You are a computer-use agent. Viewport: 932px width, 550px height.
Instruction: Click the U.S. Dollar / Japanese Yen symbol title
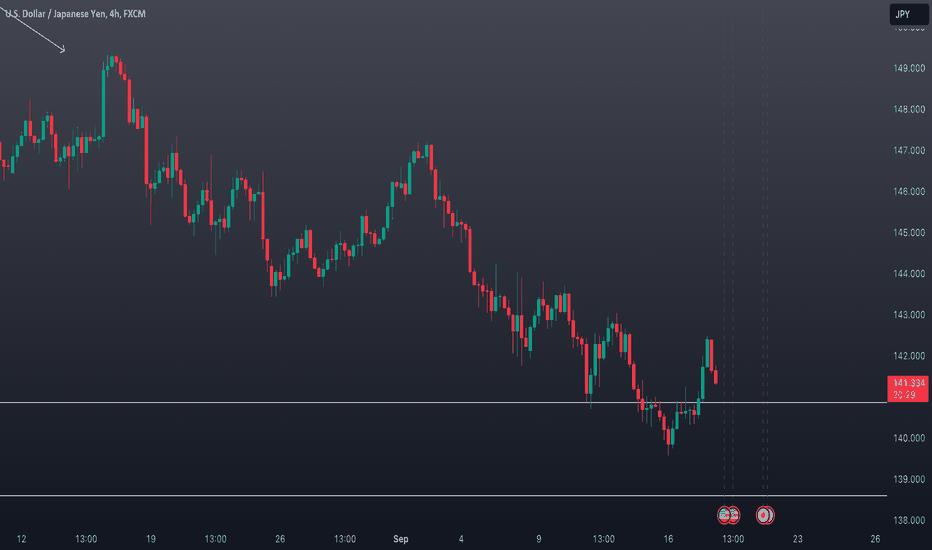(75, 14)
